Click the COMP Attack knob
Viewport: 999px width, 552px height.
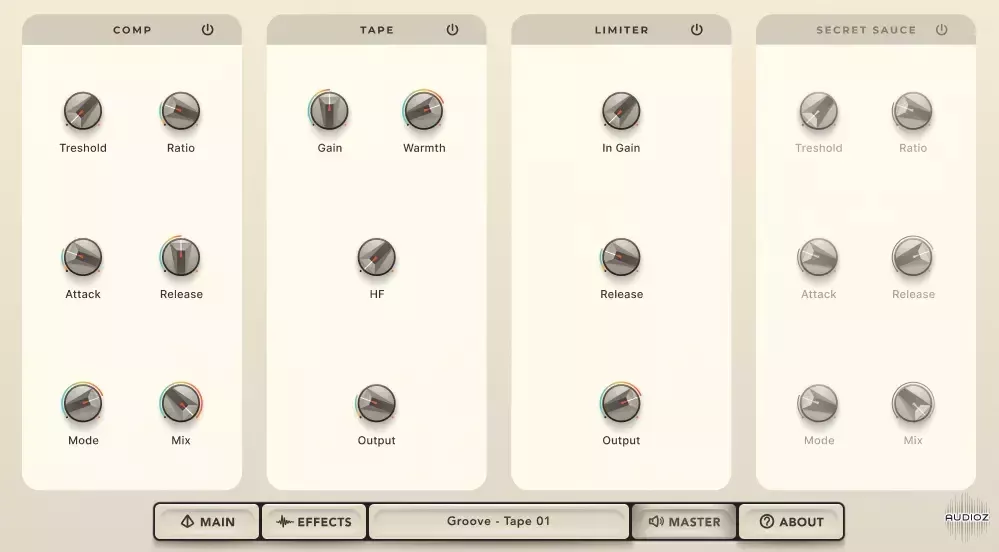(83, 257)
